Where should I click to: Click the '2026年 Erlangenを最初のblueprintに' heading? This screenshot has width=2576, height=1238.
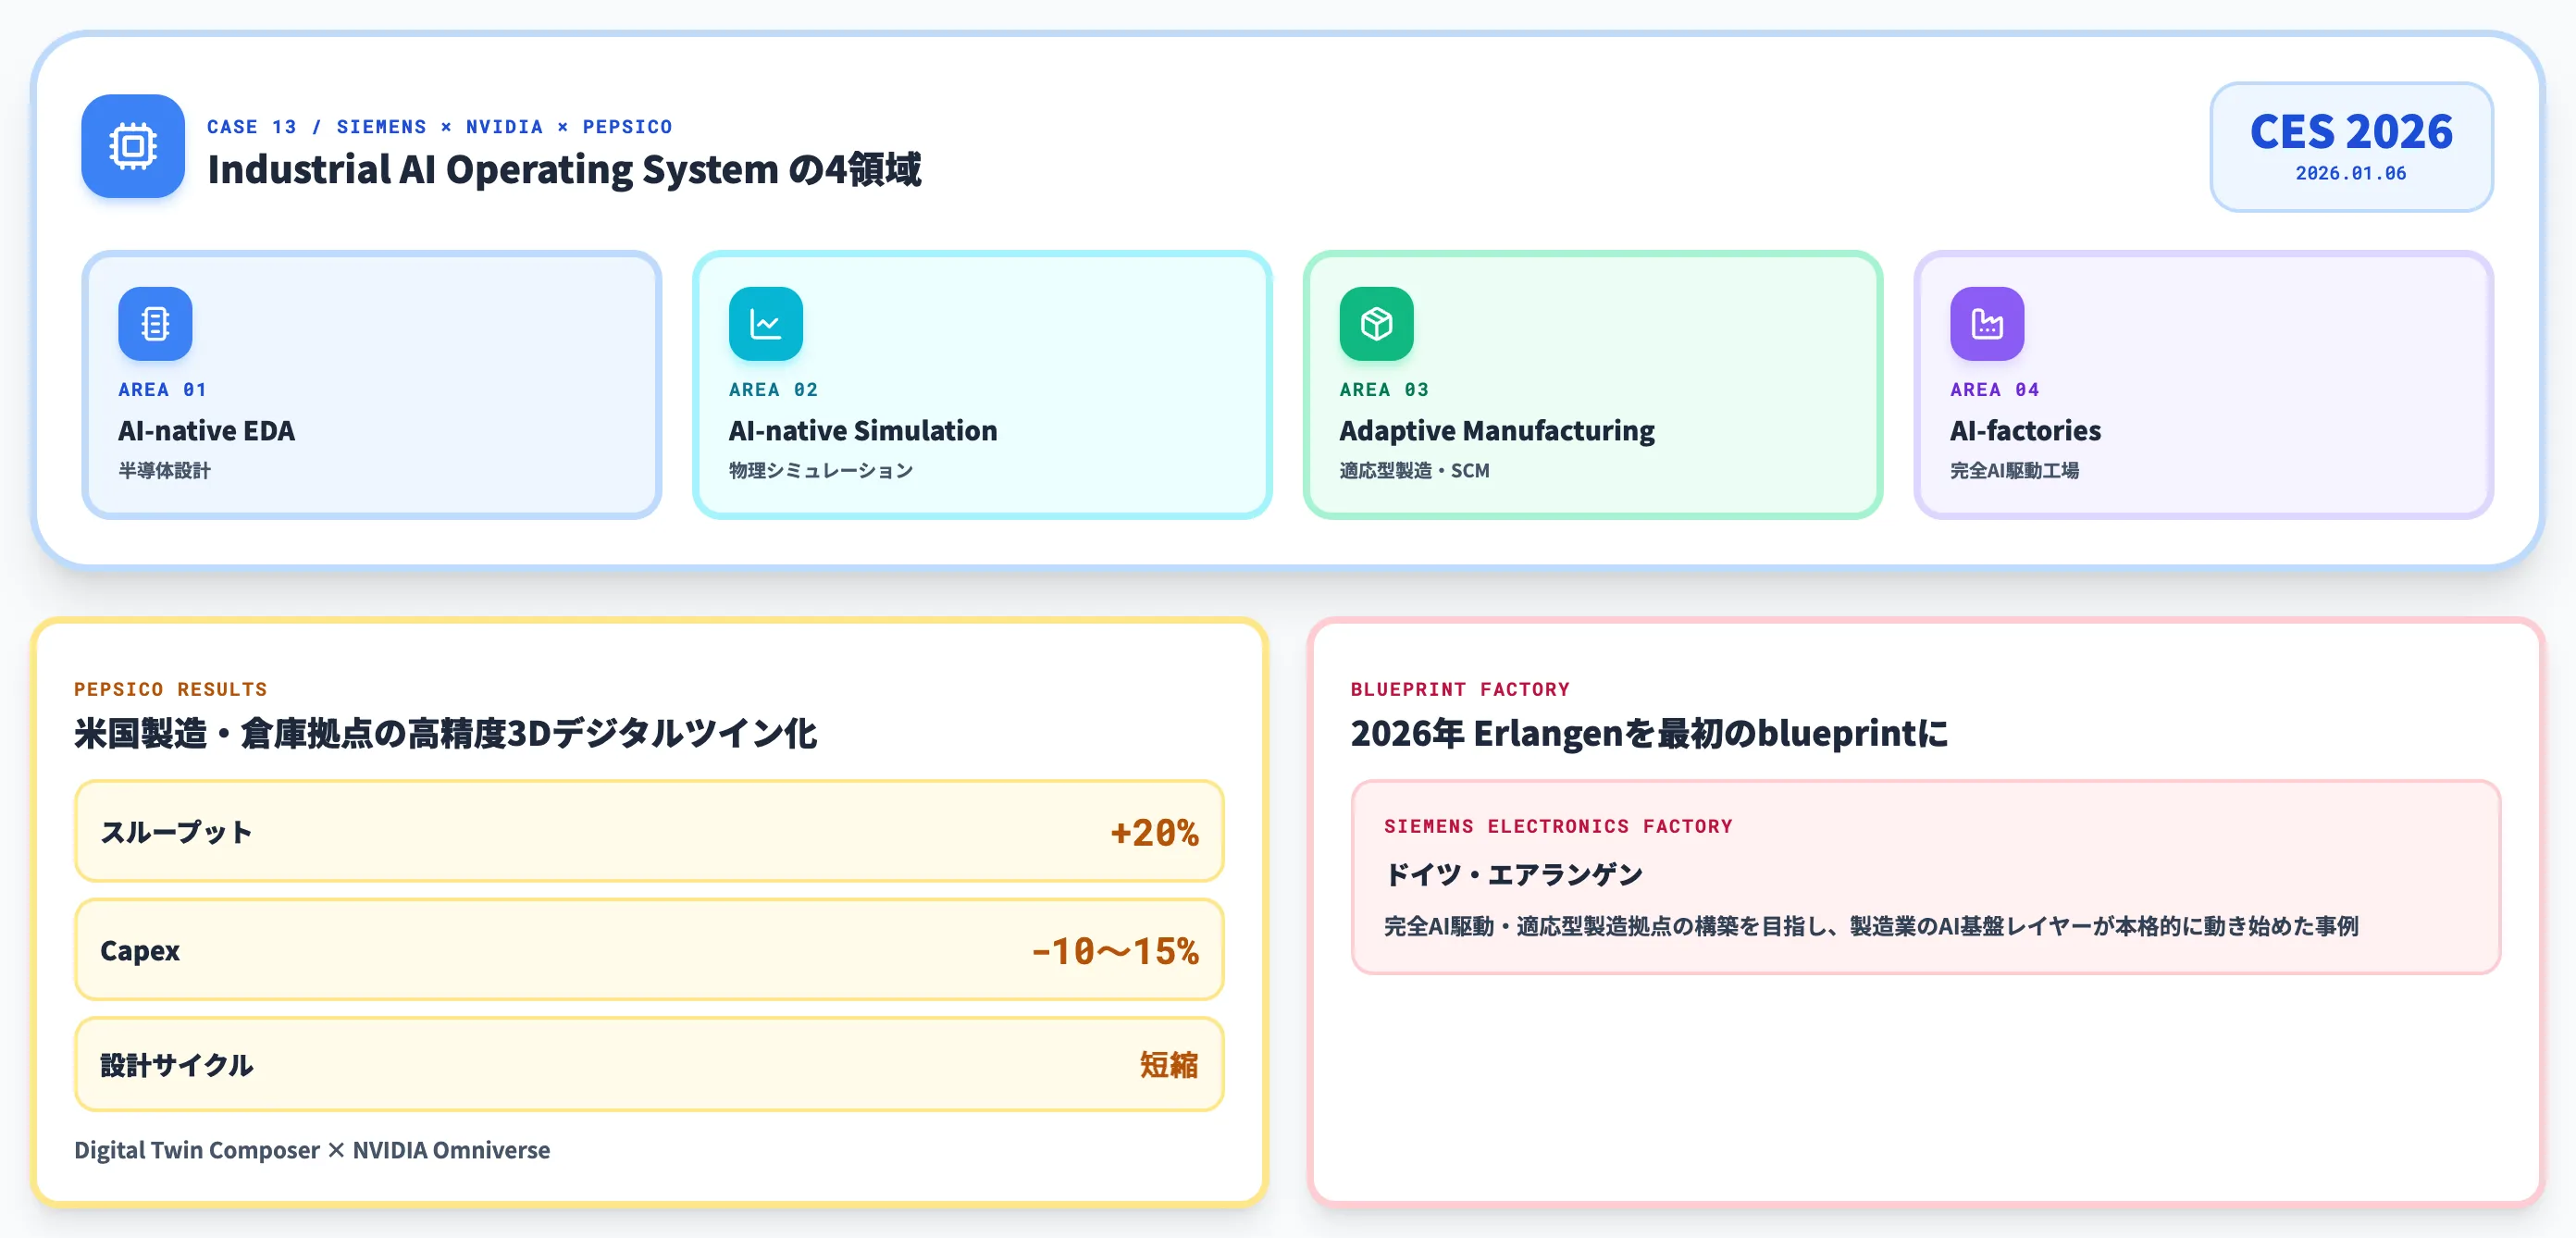coord(1649,733)
